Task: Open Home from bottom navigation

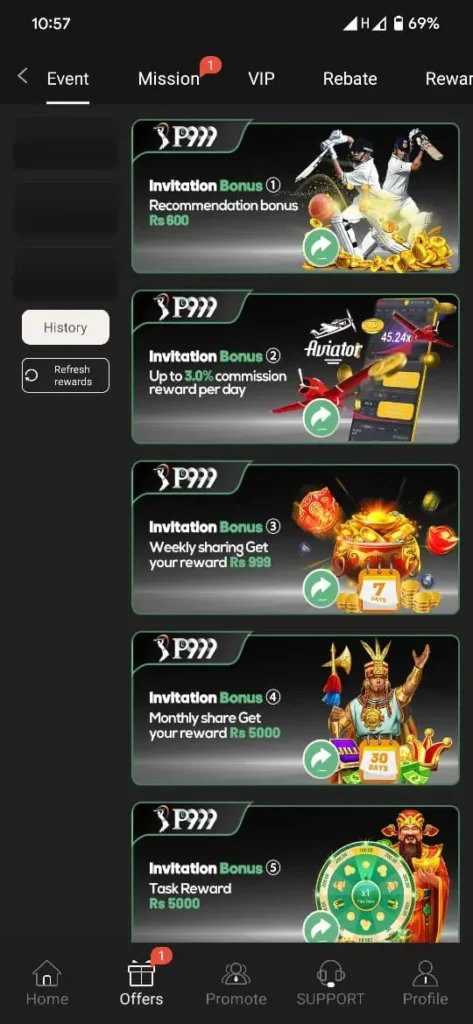Action: pyautogui.click(x=47, y=983)
